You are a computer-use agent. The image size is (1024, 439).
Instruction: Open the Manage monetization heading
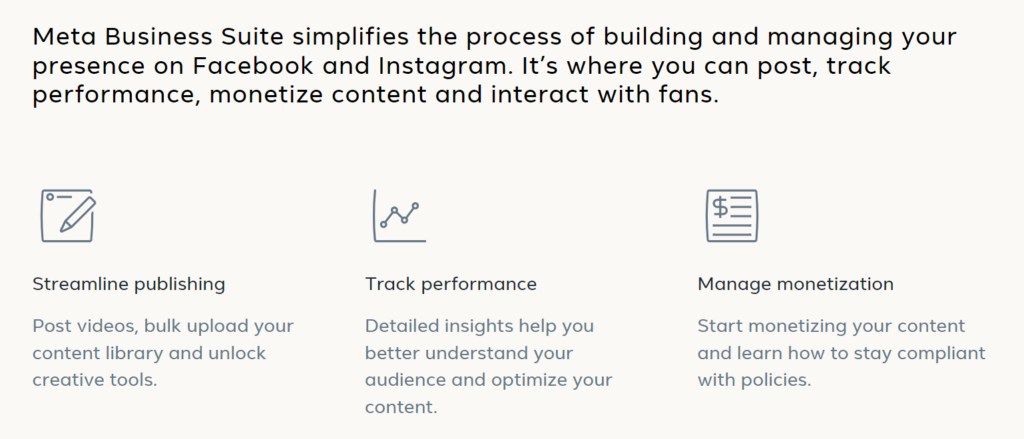tap(796, 284)
